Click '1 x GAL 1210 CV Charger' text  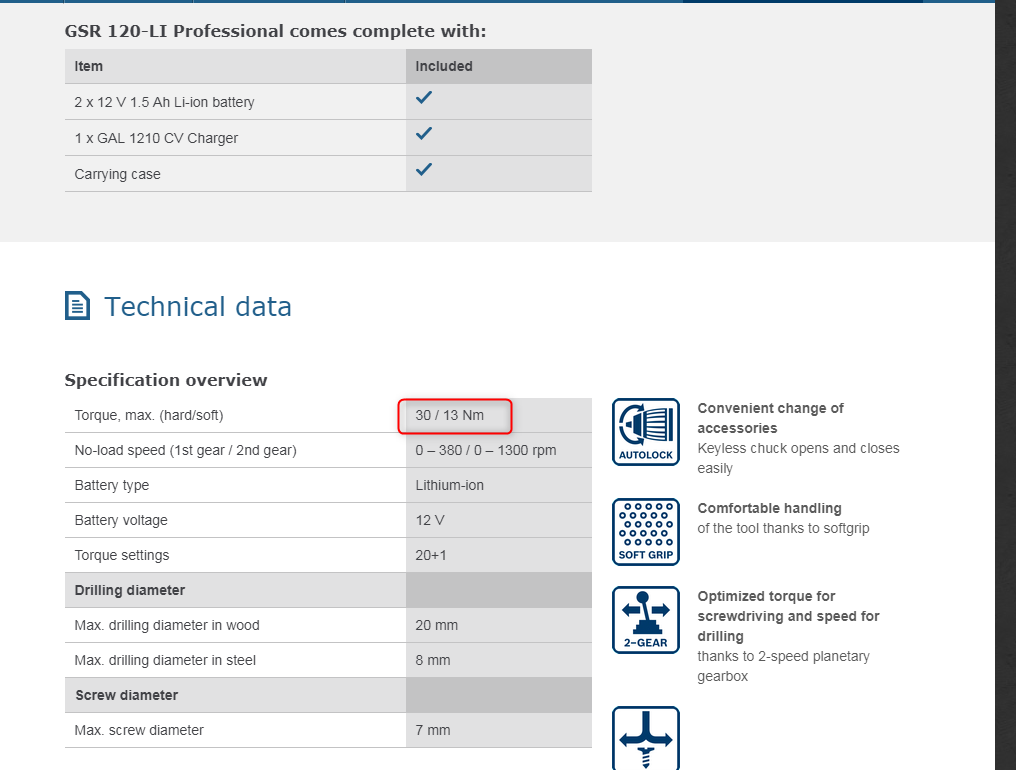[156, 138]
